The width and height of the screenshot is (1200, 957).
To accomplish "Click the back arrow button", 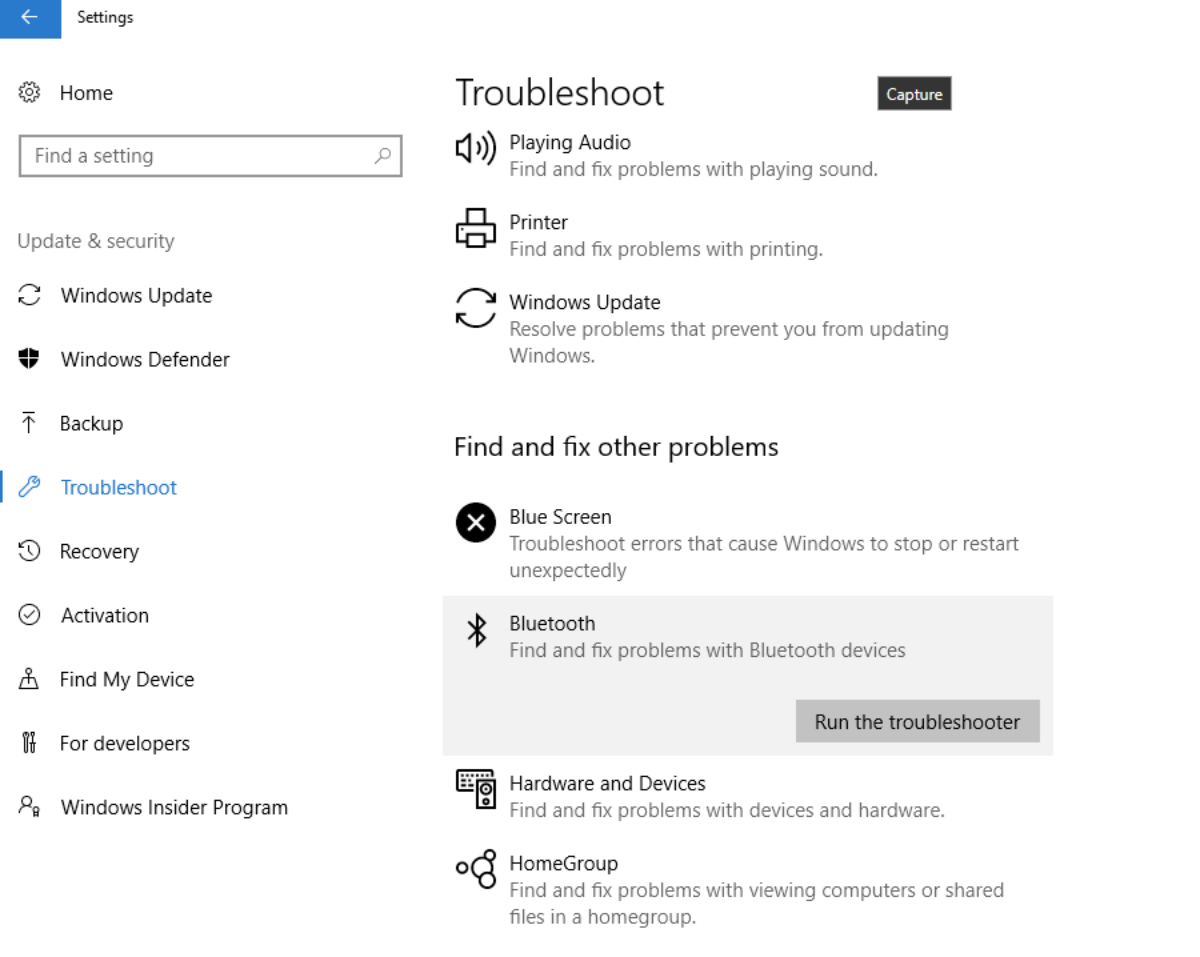I will (30, 18).
